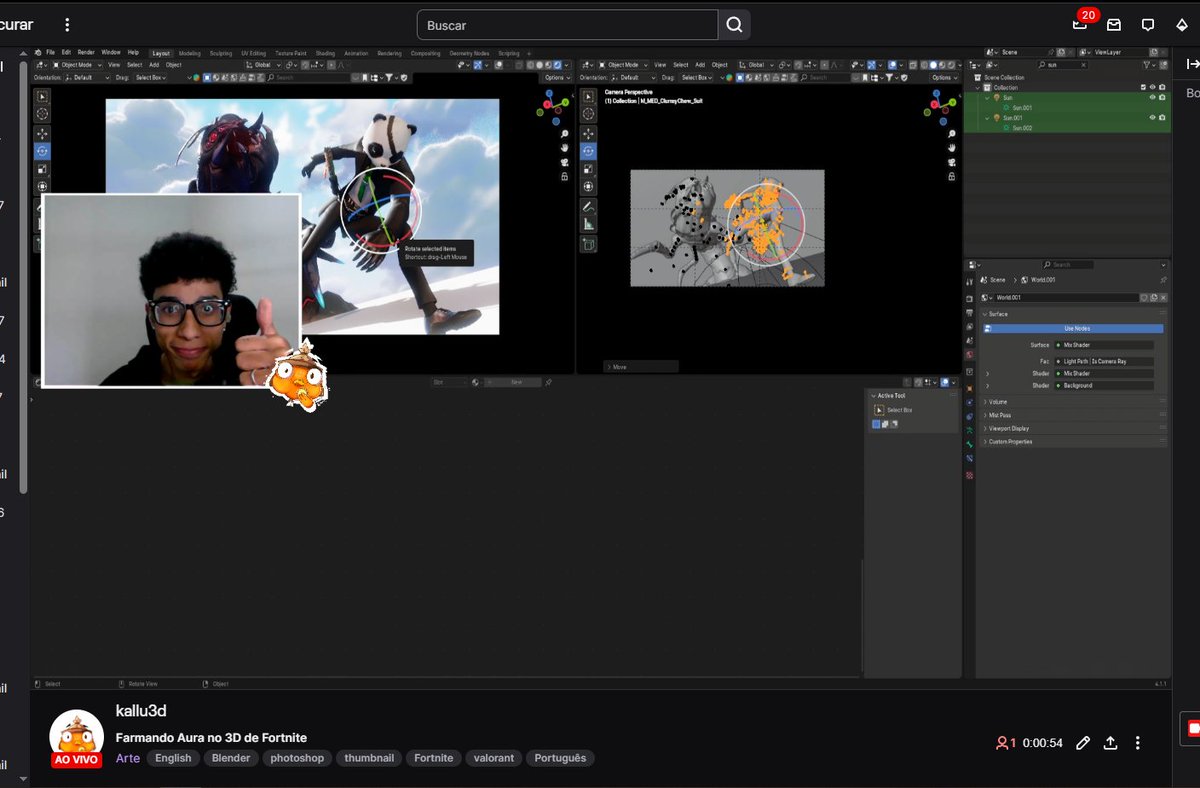
Task: Open the orange Object properties tab icon
Action: click(969, 388)
